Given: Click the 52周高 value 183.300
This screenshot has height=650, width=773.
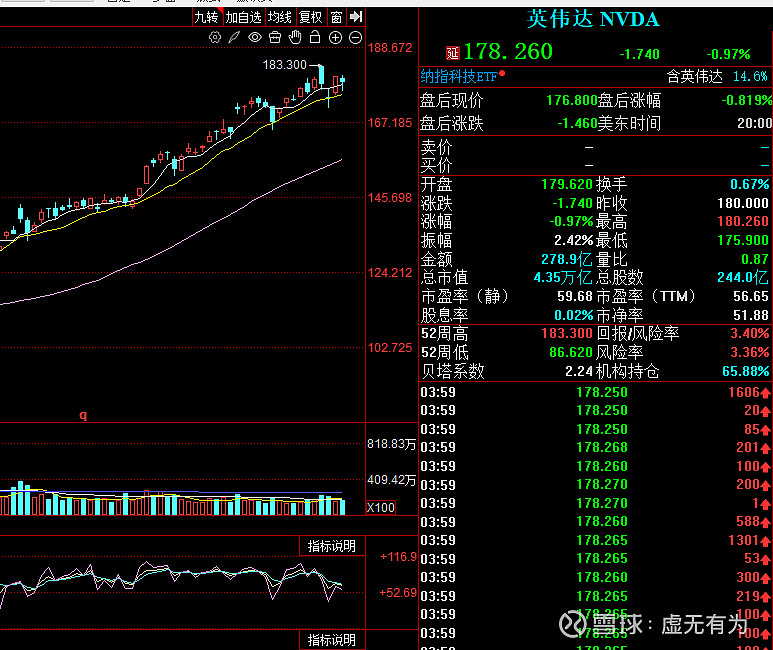Looking at the screenshot, I should point(566,333).
